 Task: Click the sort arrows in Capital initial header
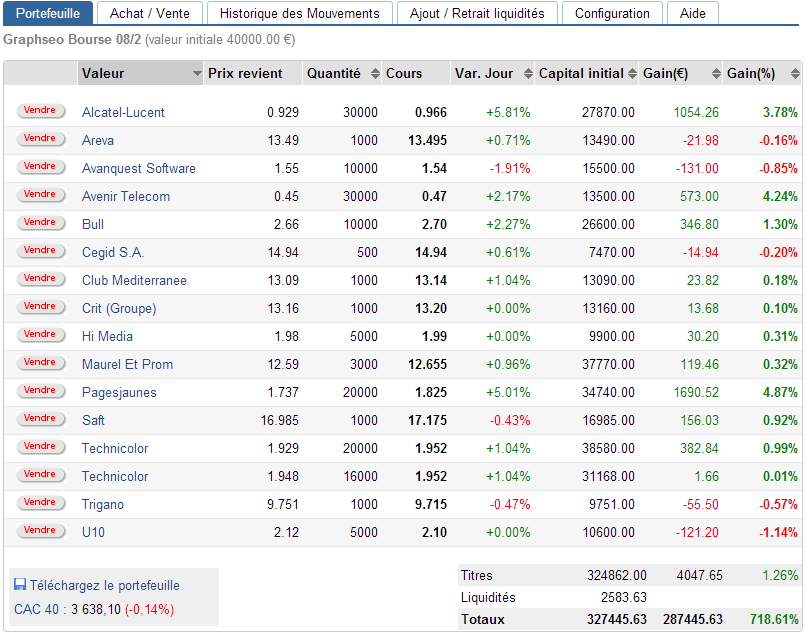pyautogui.click(x=632, y=74)
